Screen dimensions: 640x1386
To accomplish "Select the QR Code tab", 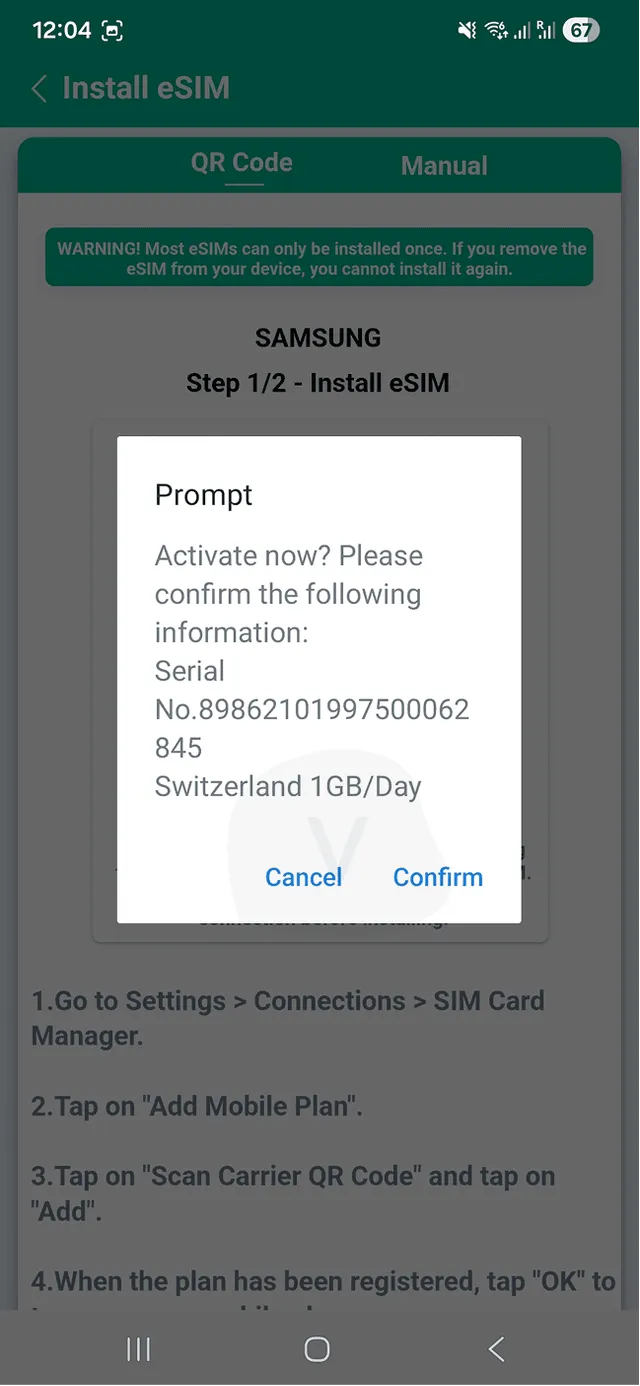I will coord(241,165).
